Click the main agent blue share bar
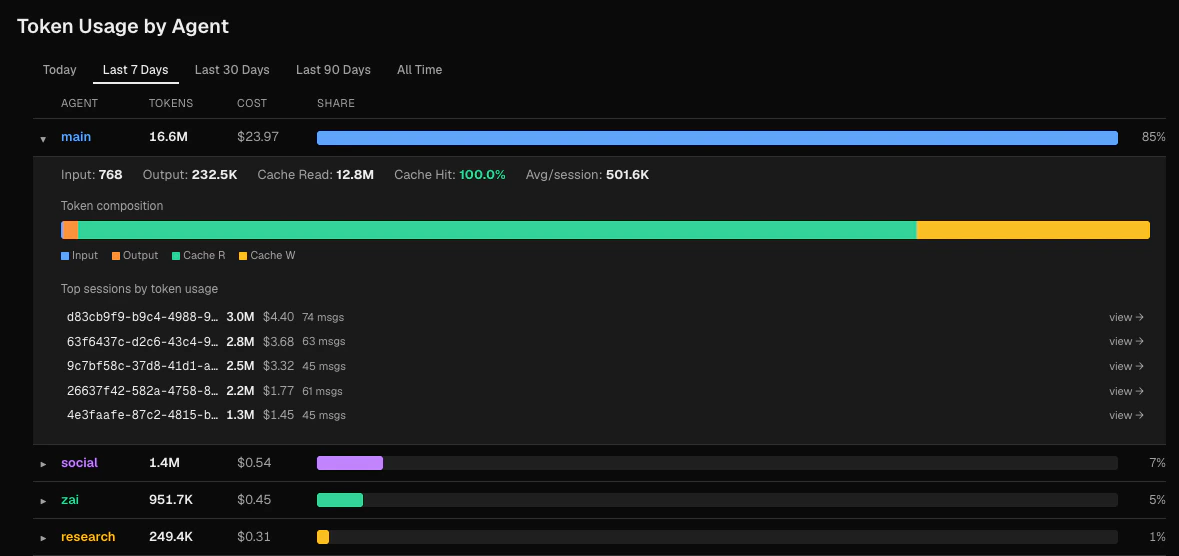The height and width of the screenshot is (556, 1179). (717, 138)
